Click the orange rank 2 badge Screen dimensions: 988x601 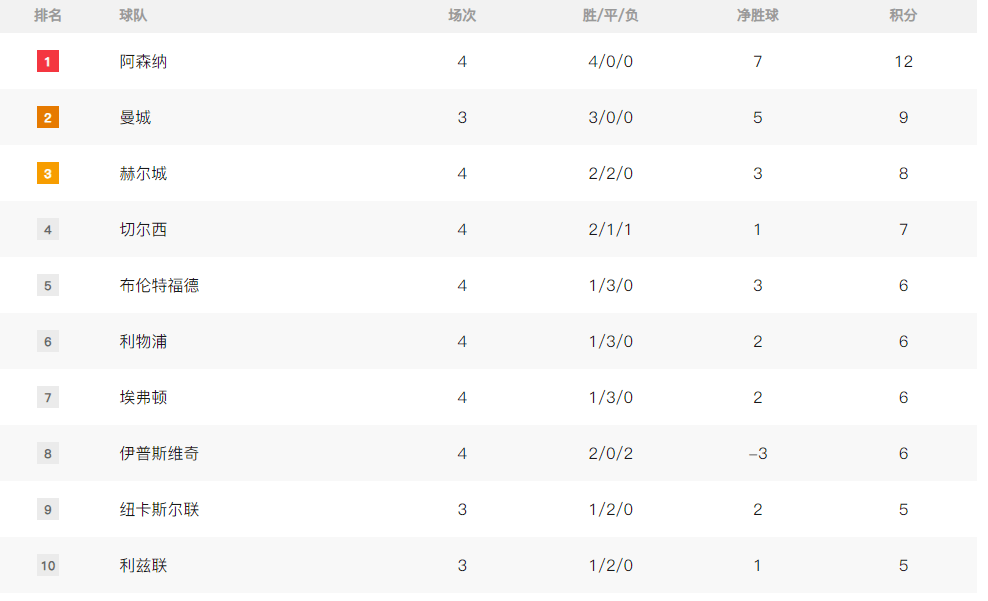(x=48, y=117)
